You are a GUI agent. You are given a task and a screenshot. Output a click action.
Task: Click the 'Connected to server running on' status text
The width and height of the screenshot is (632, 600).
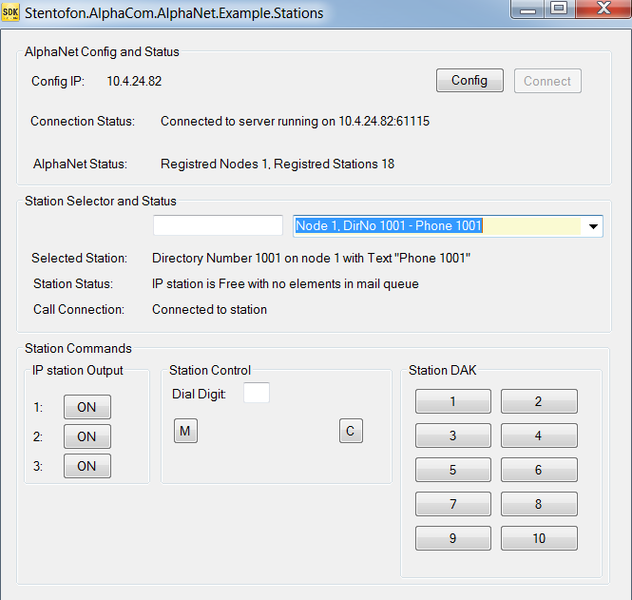pos(295,121)
